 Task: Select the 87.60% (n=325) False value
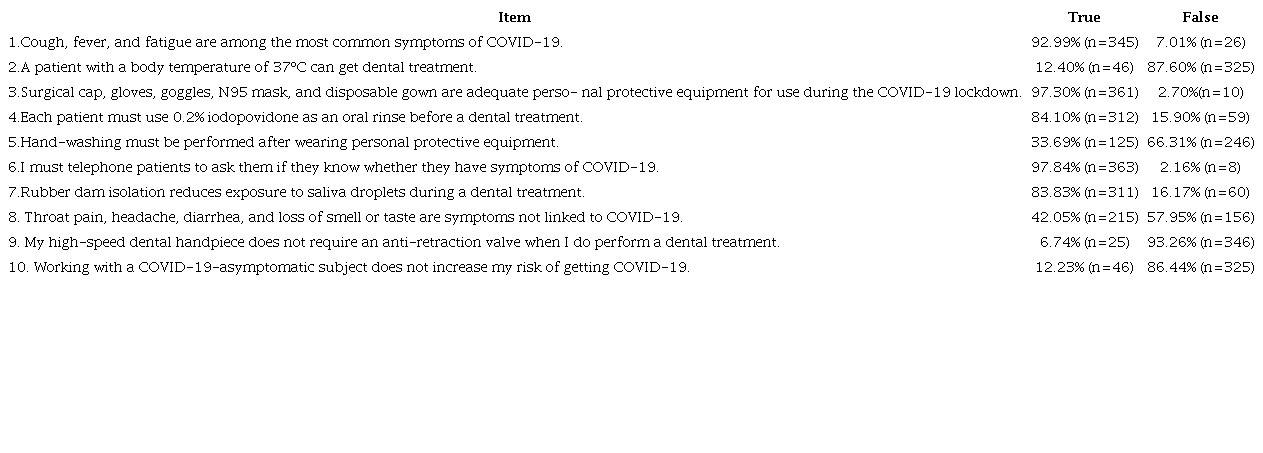[x=1200, y=67]
